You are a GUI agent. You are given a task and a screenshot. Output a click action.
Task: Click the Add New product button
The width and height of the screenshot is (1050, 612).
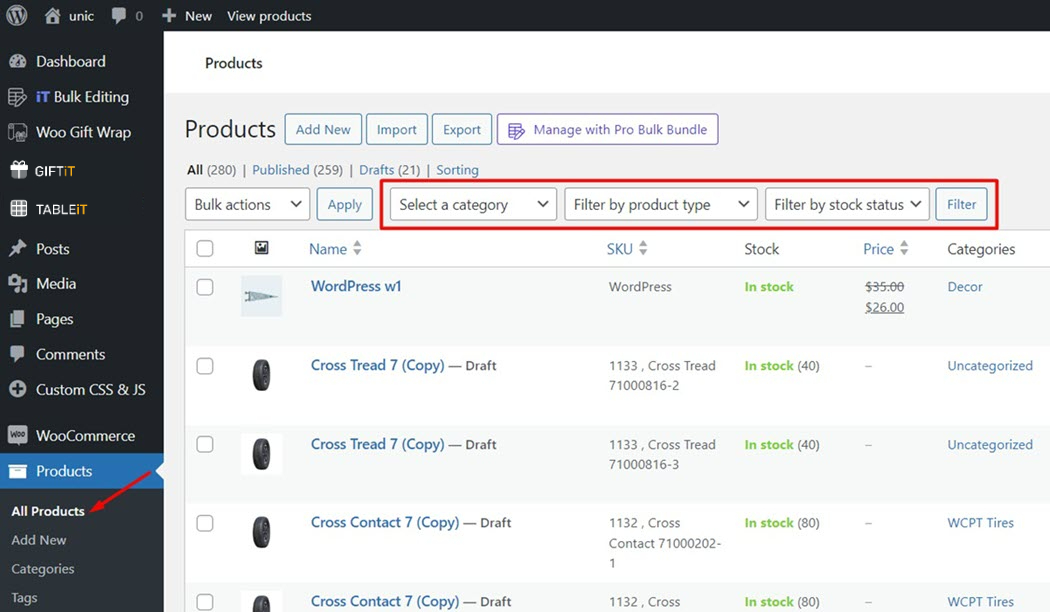coord(322,129)
